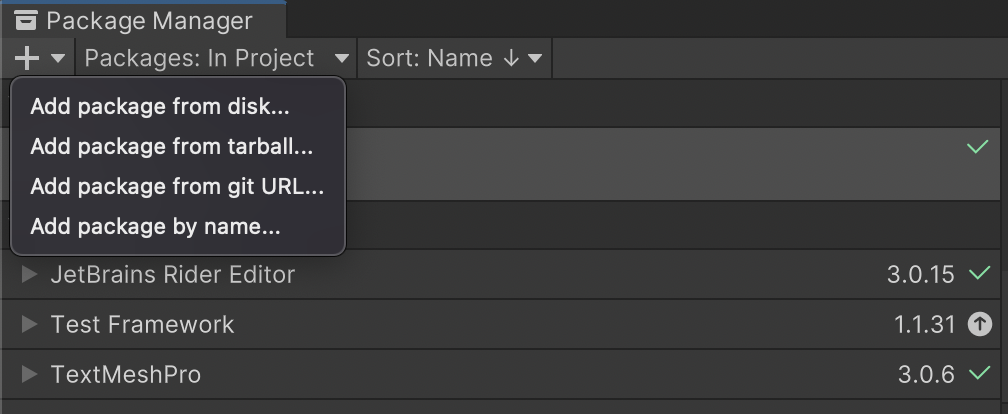Click the Package Manager archive box icon
Viewport: 1008px width, 414px height.
tap(26, 21)
